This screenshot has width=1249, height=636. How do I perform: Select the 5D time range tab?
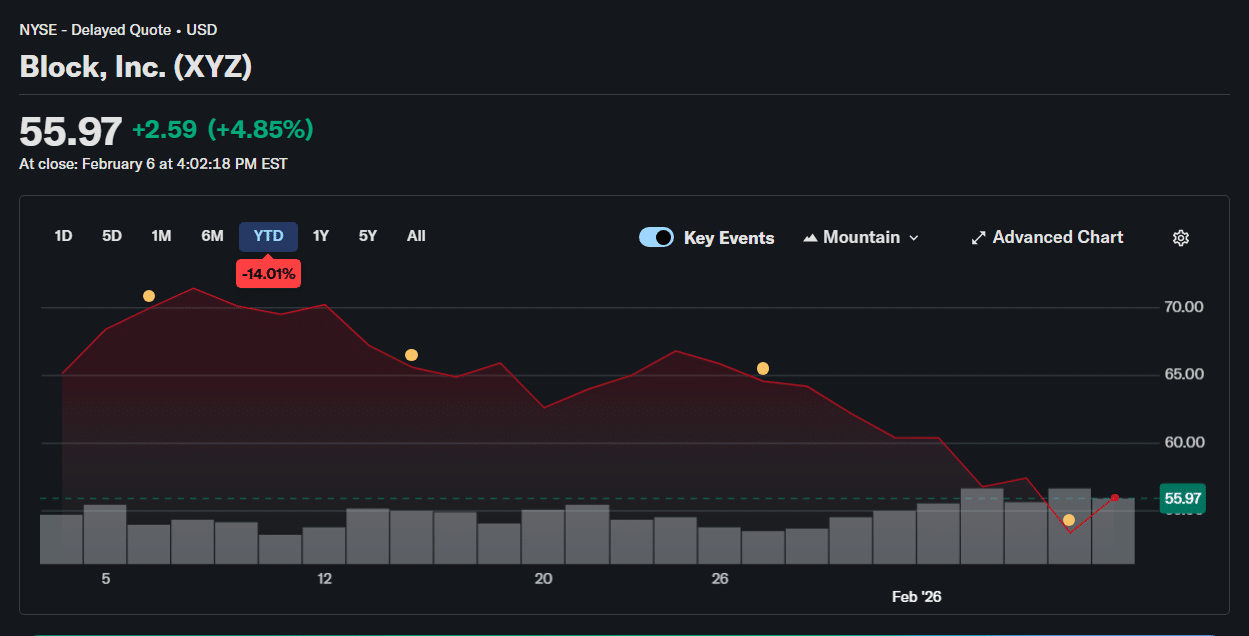112,236
